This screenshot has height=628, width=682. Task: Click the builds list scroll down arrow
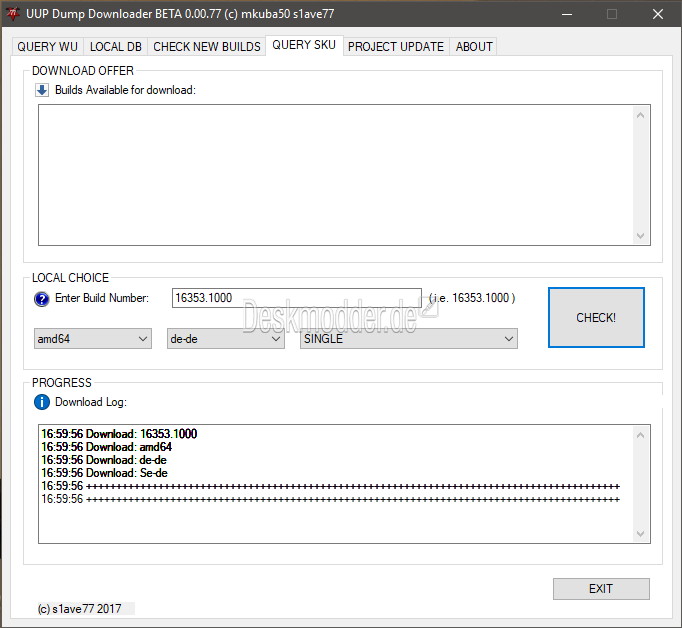(640, 235)
